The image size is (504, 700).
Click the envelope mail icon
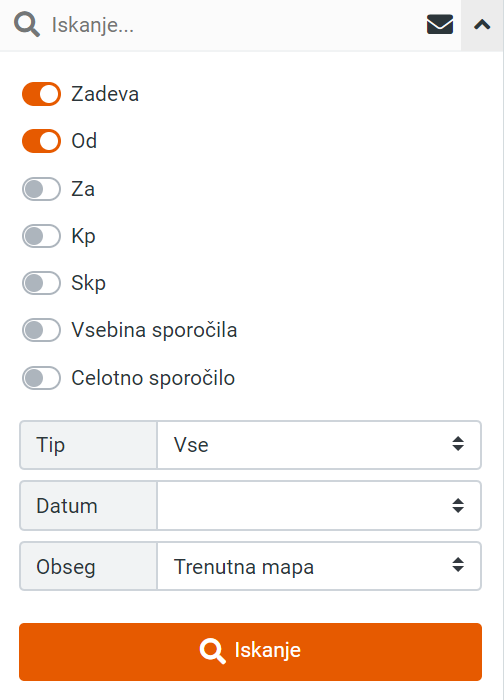click(x=440, y=25)
